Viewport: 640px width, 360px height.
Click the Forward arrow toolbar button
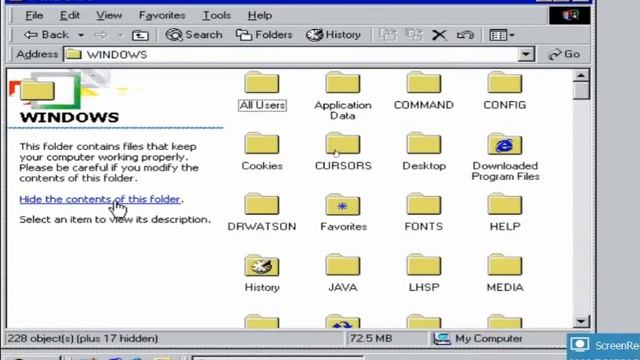pos(101,35)
